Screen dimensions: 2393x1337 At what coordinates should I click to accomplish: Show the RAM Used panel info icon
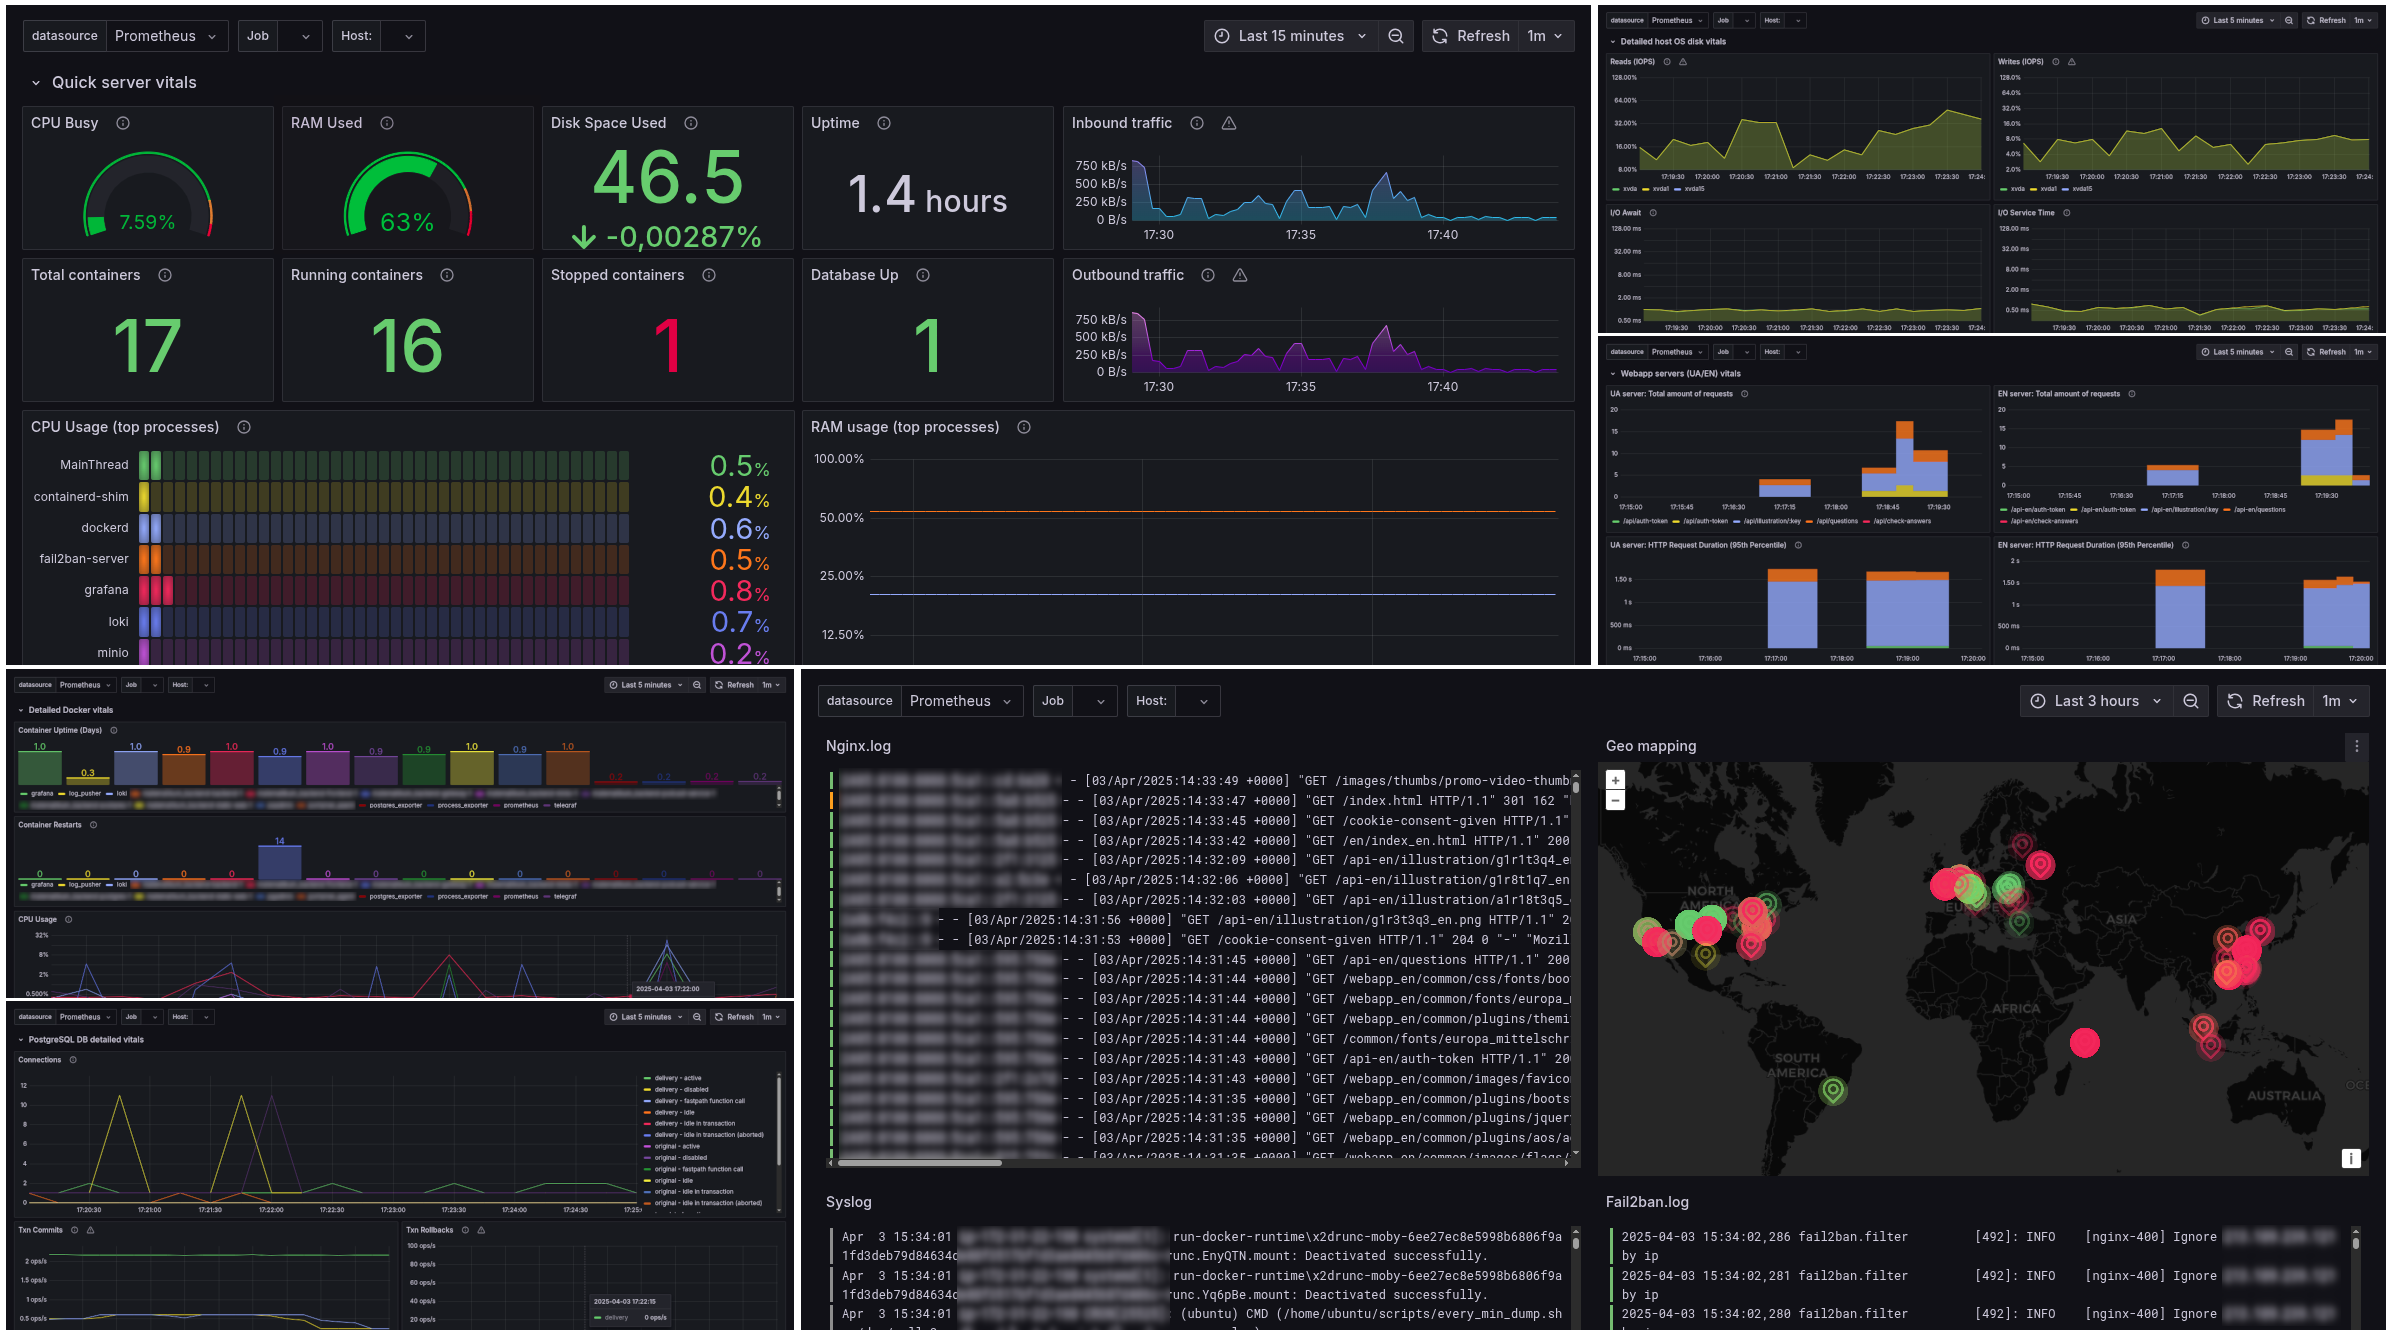(x=387, y=123)
